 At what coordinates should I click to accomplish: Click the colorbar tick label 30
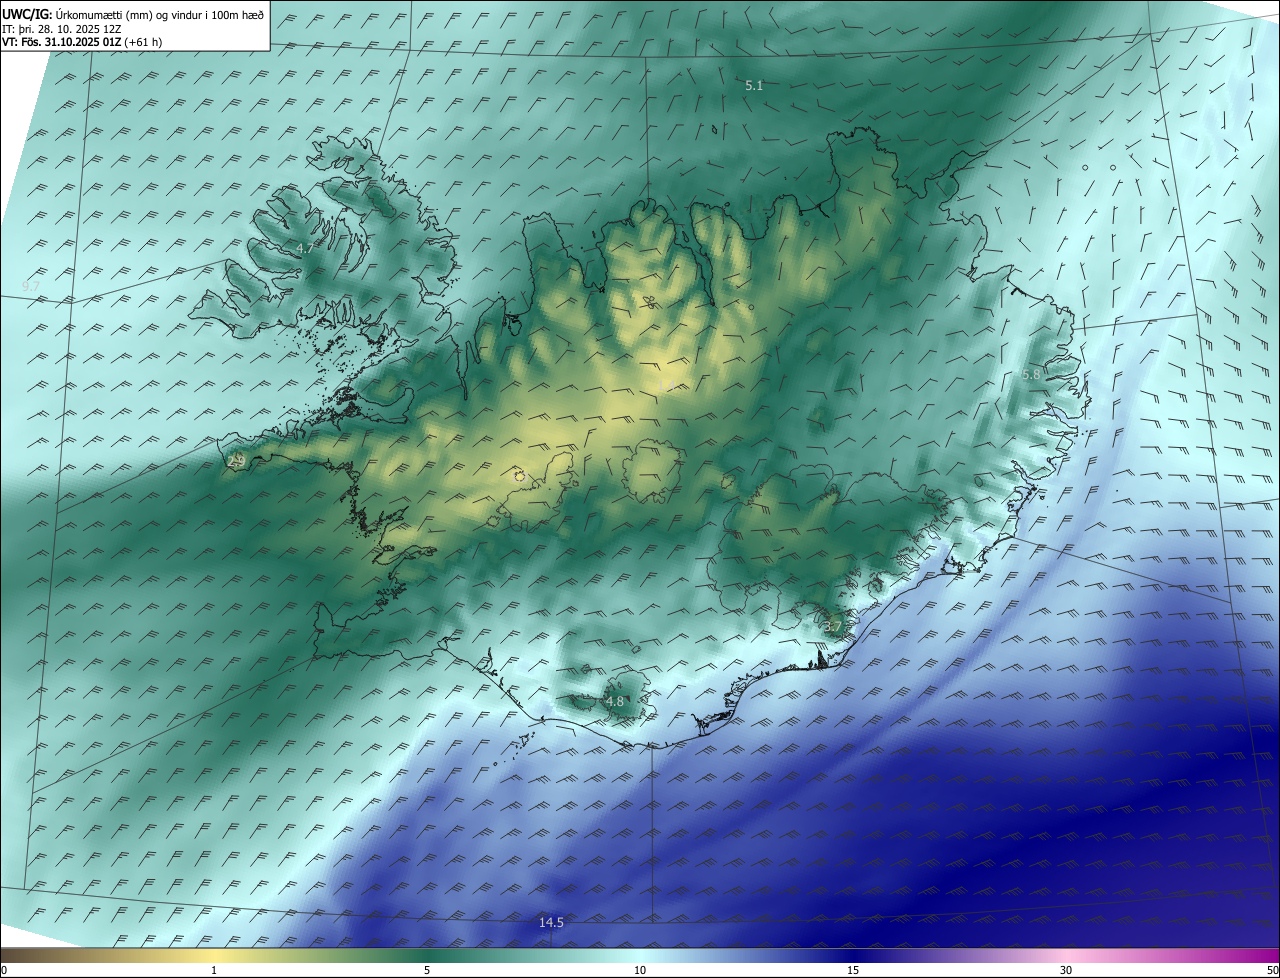tap(1066, 970)
